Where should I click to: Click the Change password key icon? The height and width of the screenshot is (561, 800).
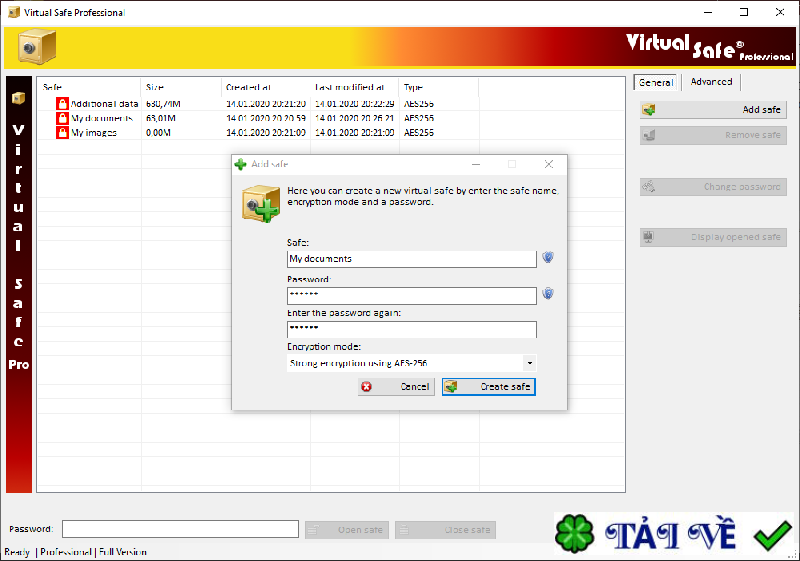649,187
